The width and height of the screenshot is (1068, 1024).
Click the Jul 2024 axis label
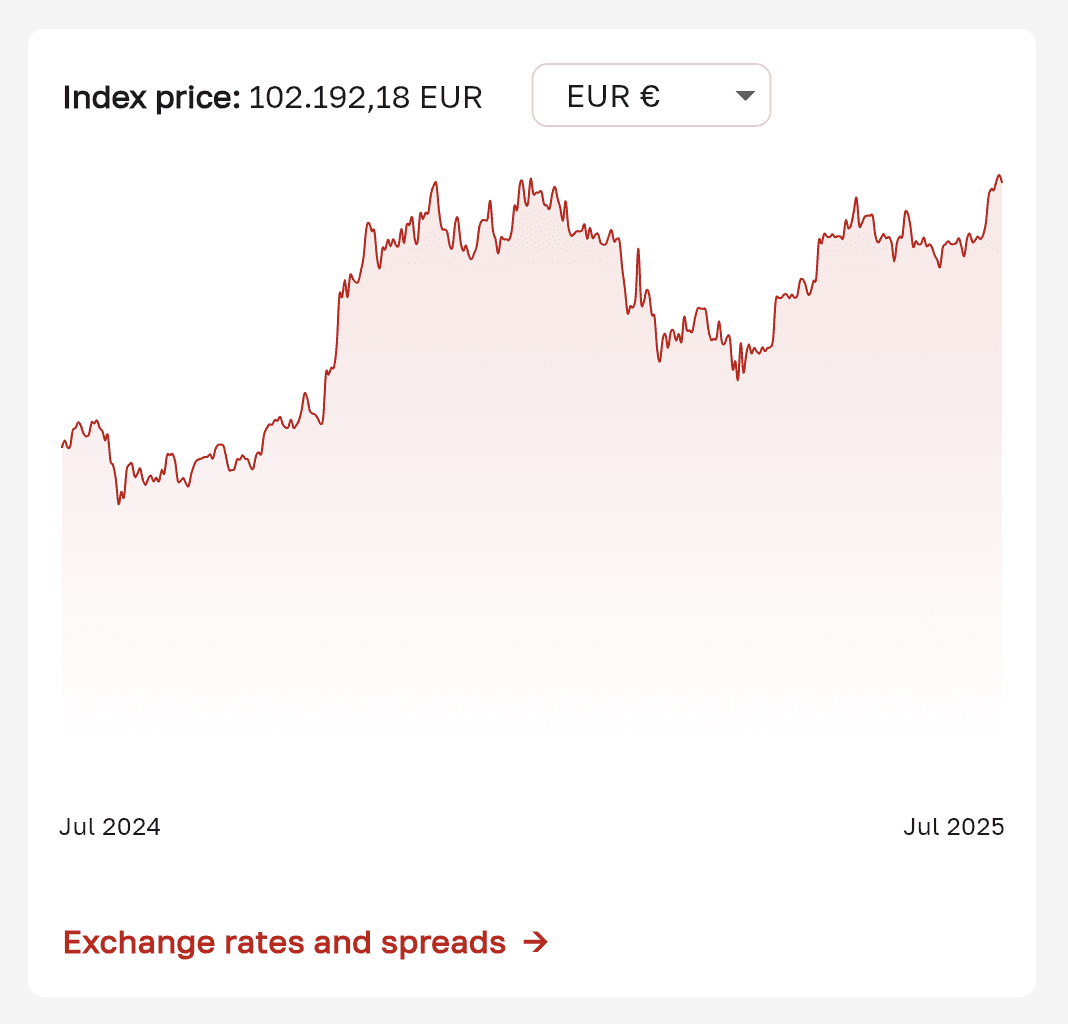point(110,827)
